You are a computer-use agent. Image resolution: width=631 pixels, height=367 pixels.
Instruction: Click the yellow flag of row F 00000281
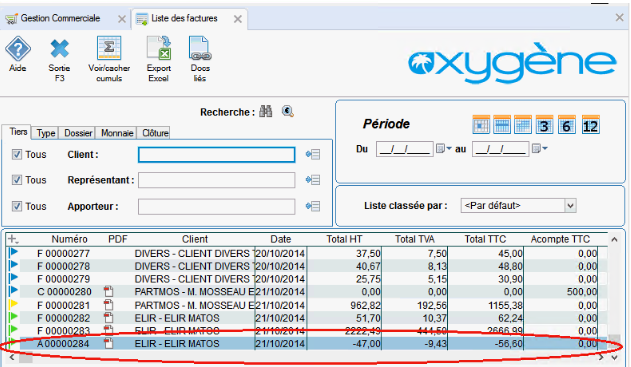[13, 304]
